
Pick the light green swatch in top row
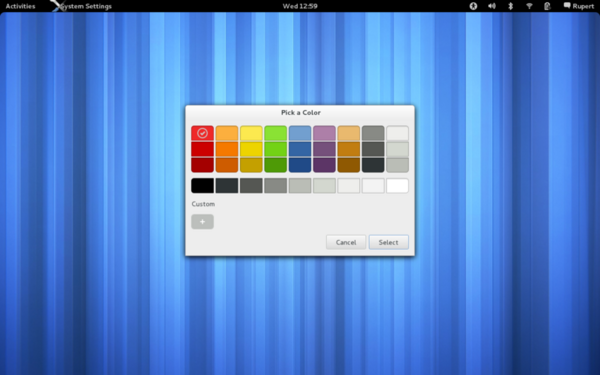click(276, 133)
